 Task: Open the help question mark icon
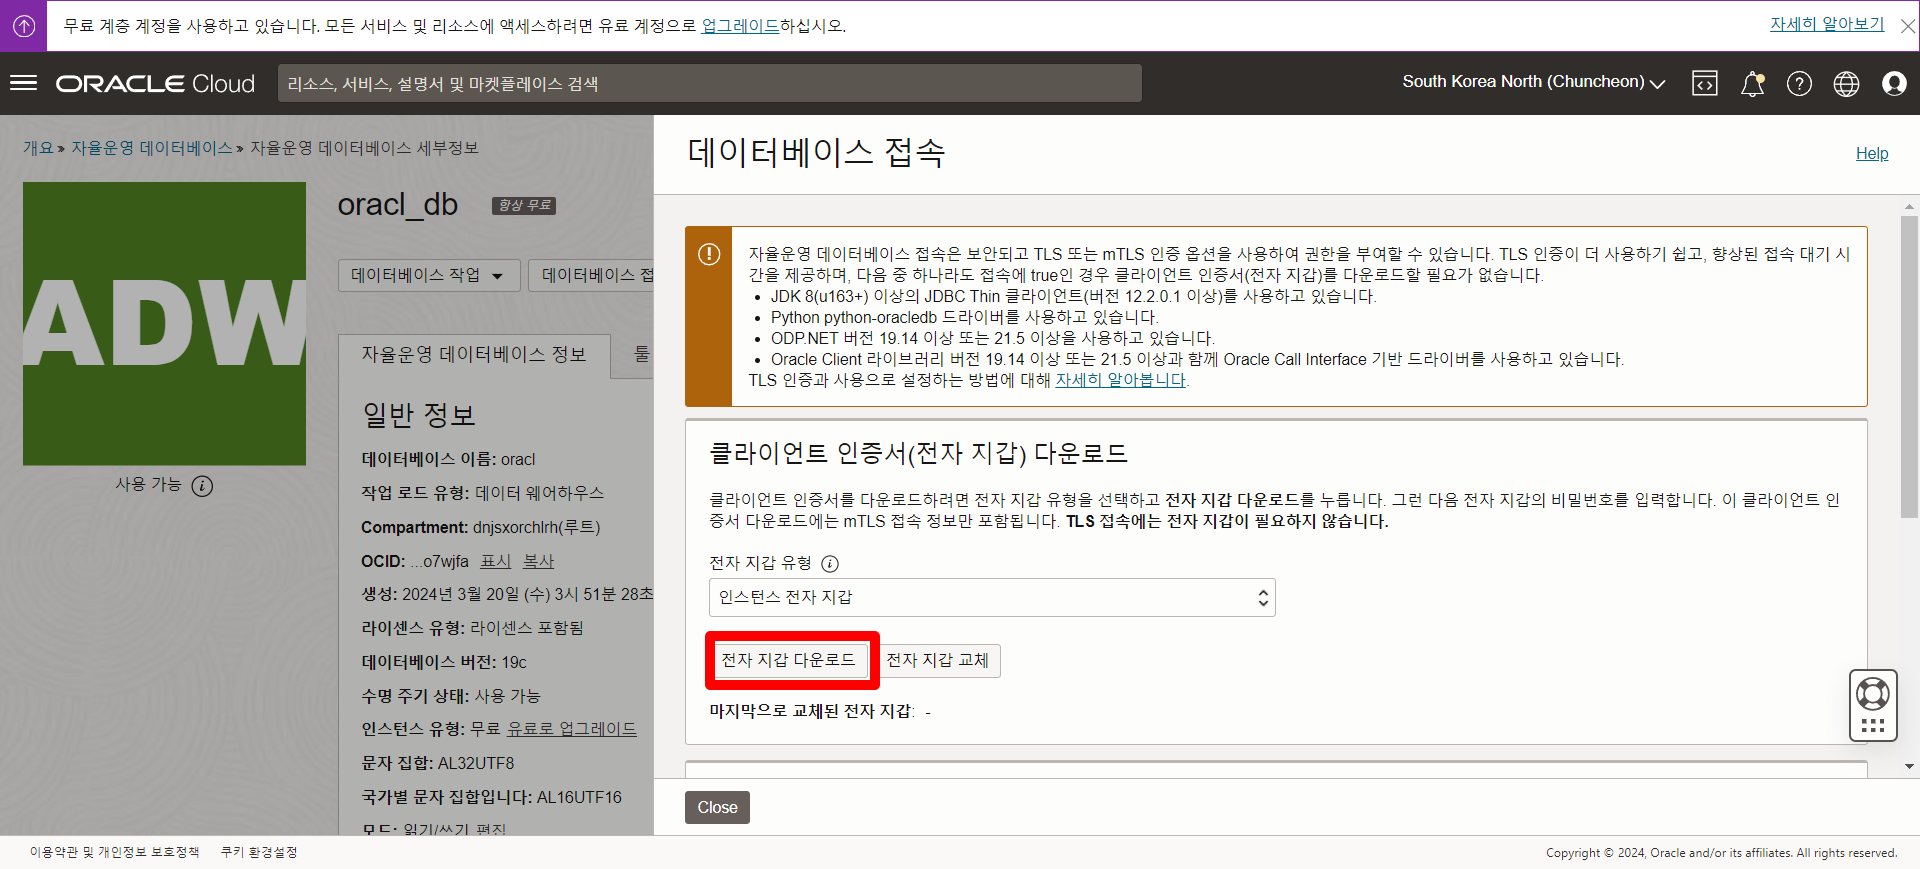1799,84
